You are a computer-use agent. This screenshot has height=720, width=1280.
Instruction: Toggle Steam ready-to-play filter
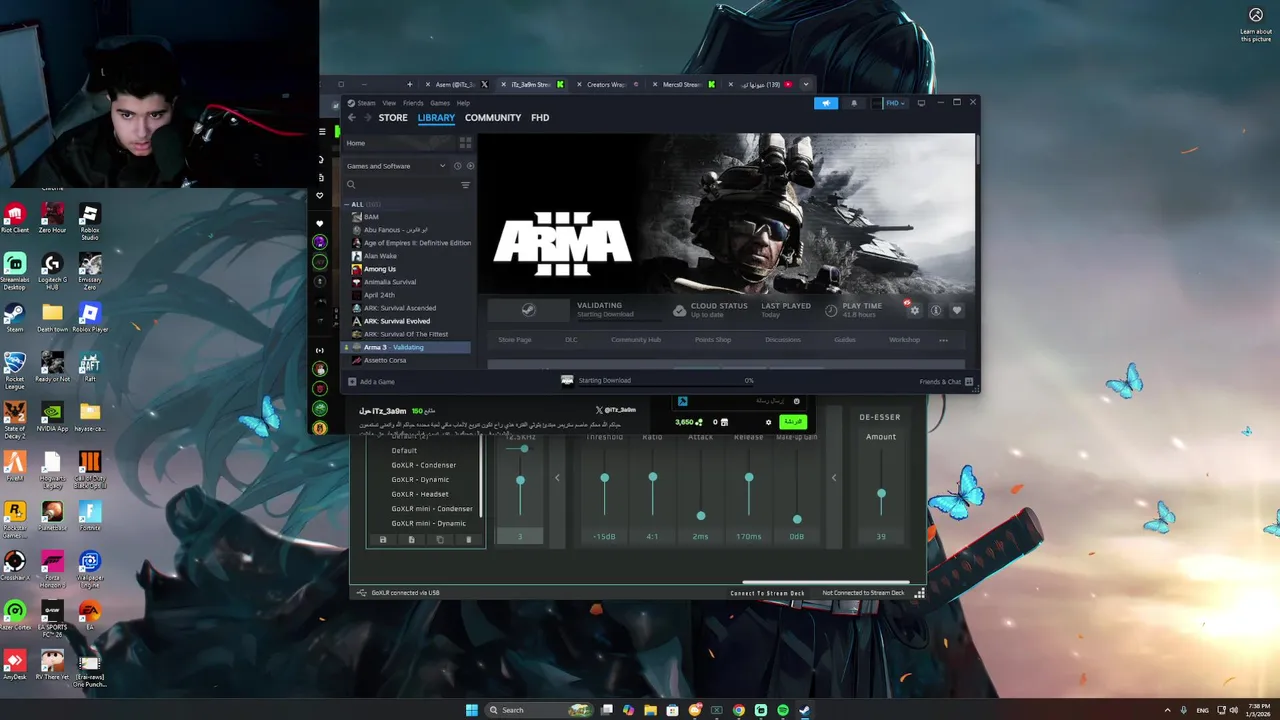[x=470, y=166]
